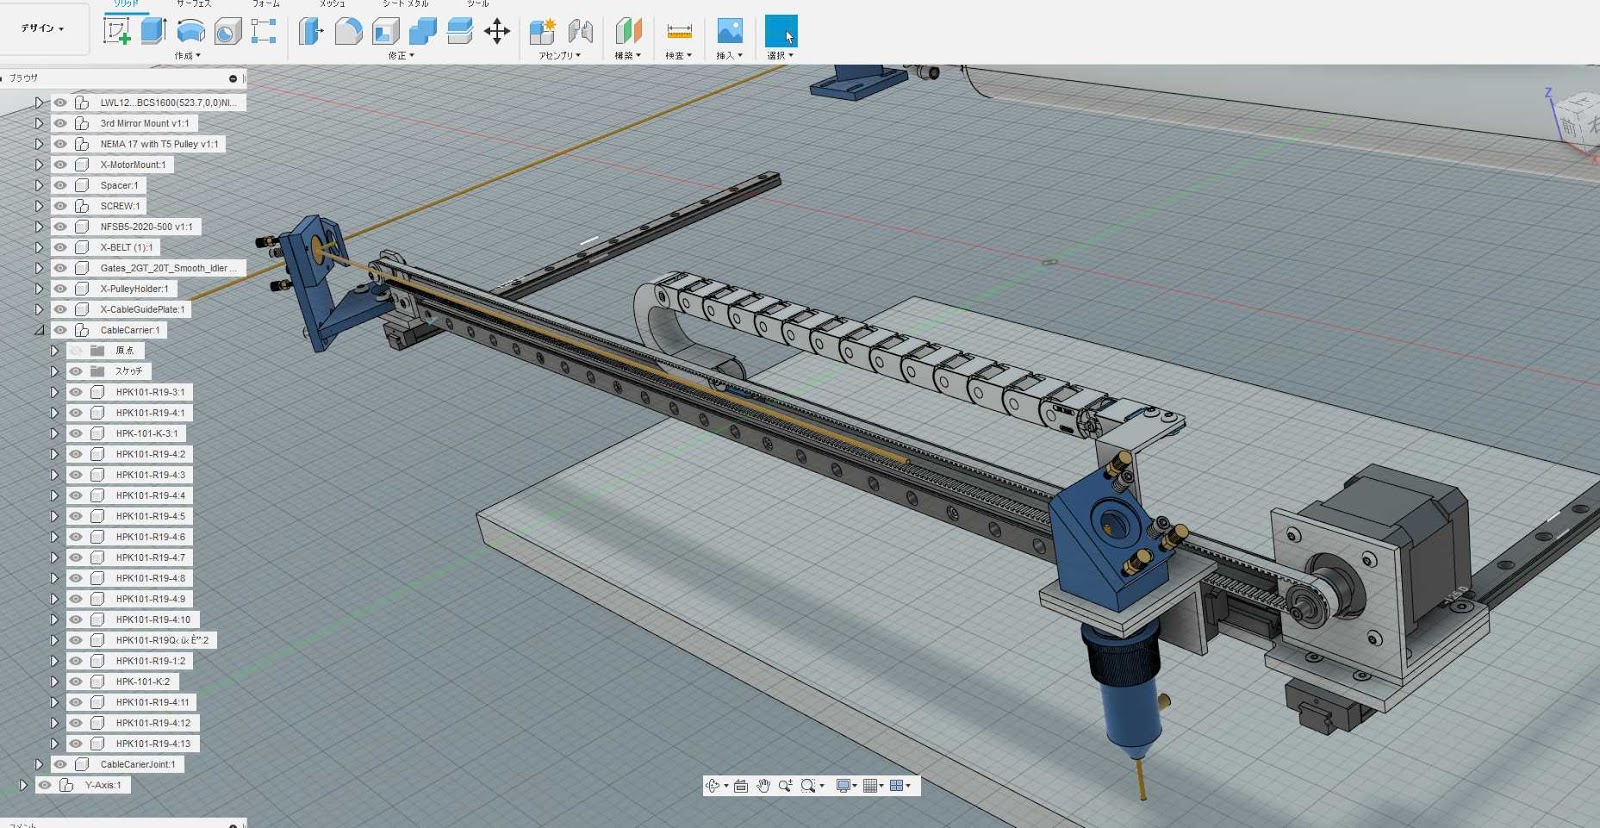Open the デザイン workspace dropdown
Screen dimensions: 1600x828
(x=43, y=28)
